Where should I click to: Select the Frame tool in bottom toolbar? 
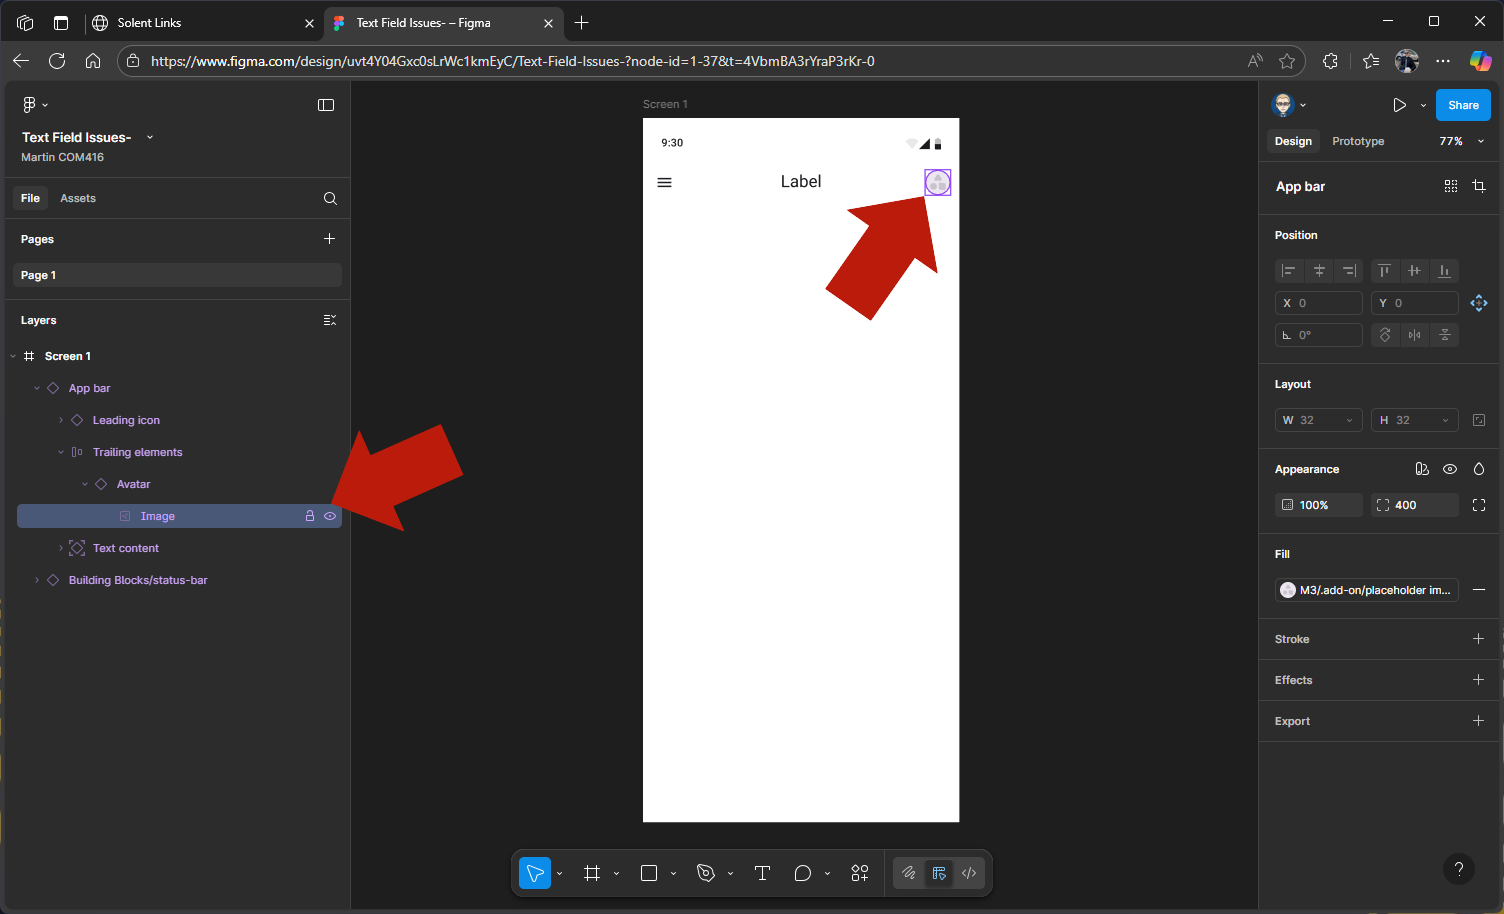click(592, 873)
